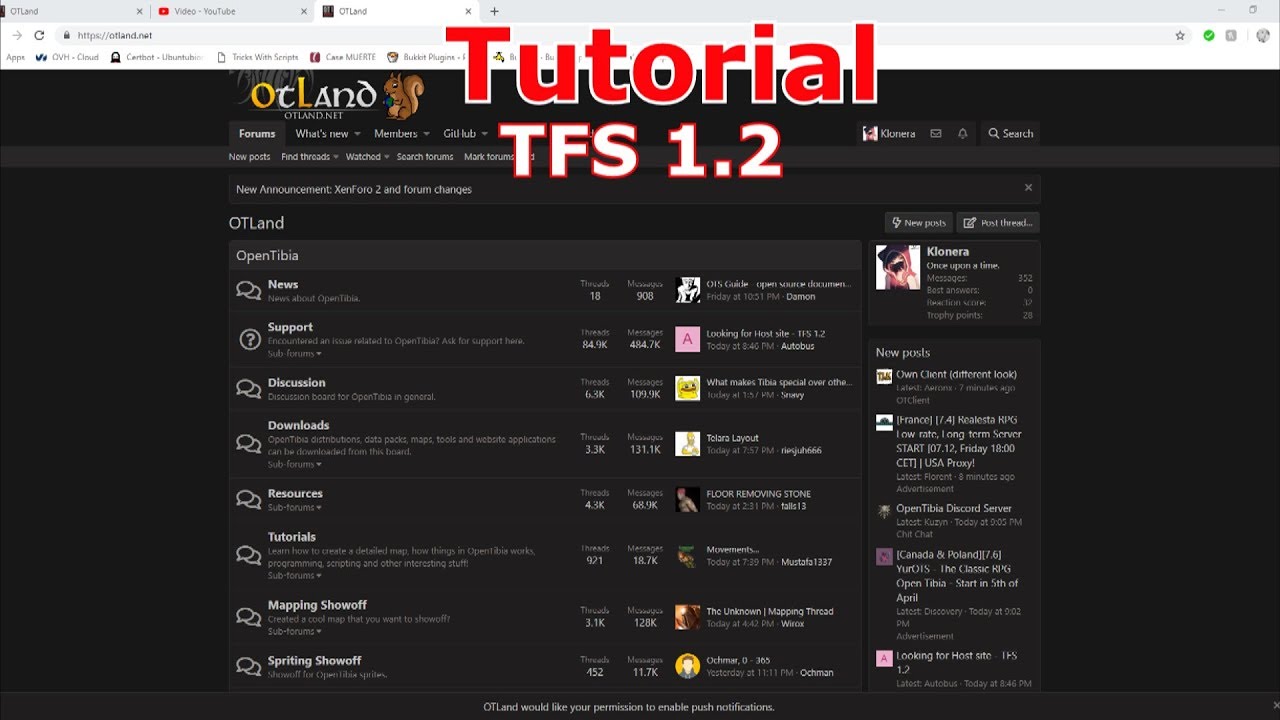Open the Mapping Showoff forum link
Viewport: 1280px width, 720px height.
317,605
